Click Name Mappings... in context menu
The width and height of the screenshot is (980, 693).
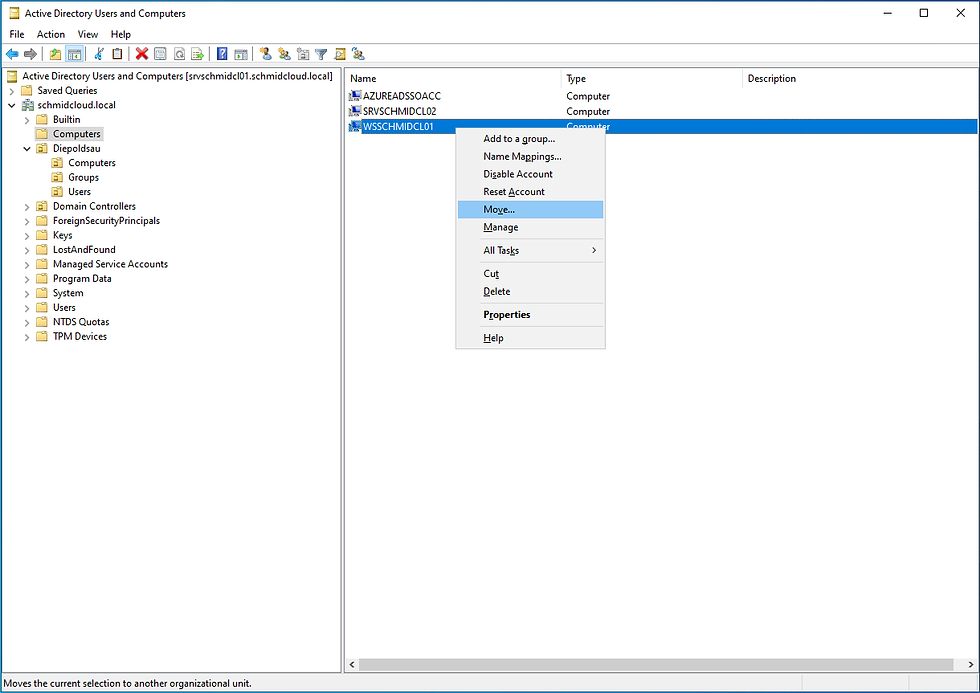point(531,157)
